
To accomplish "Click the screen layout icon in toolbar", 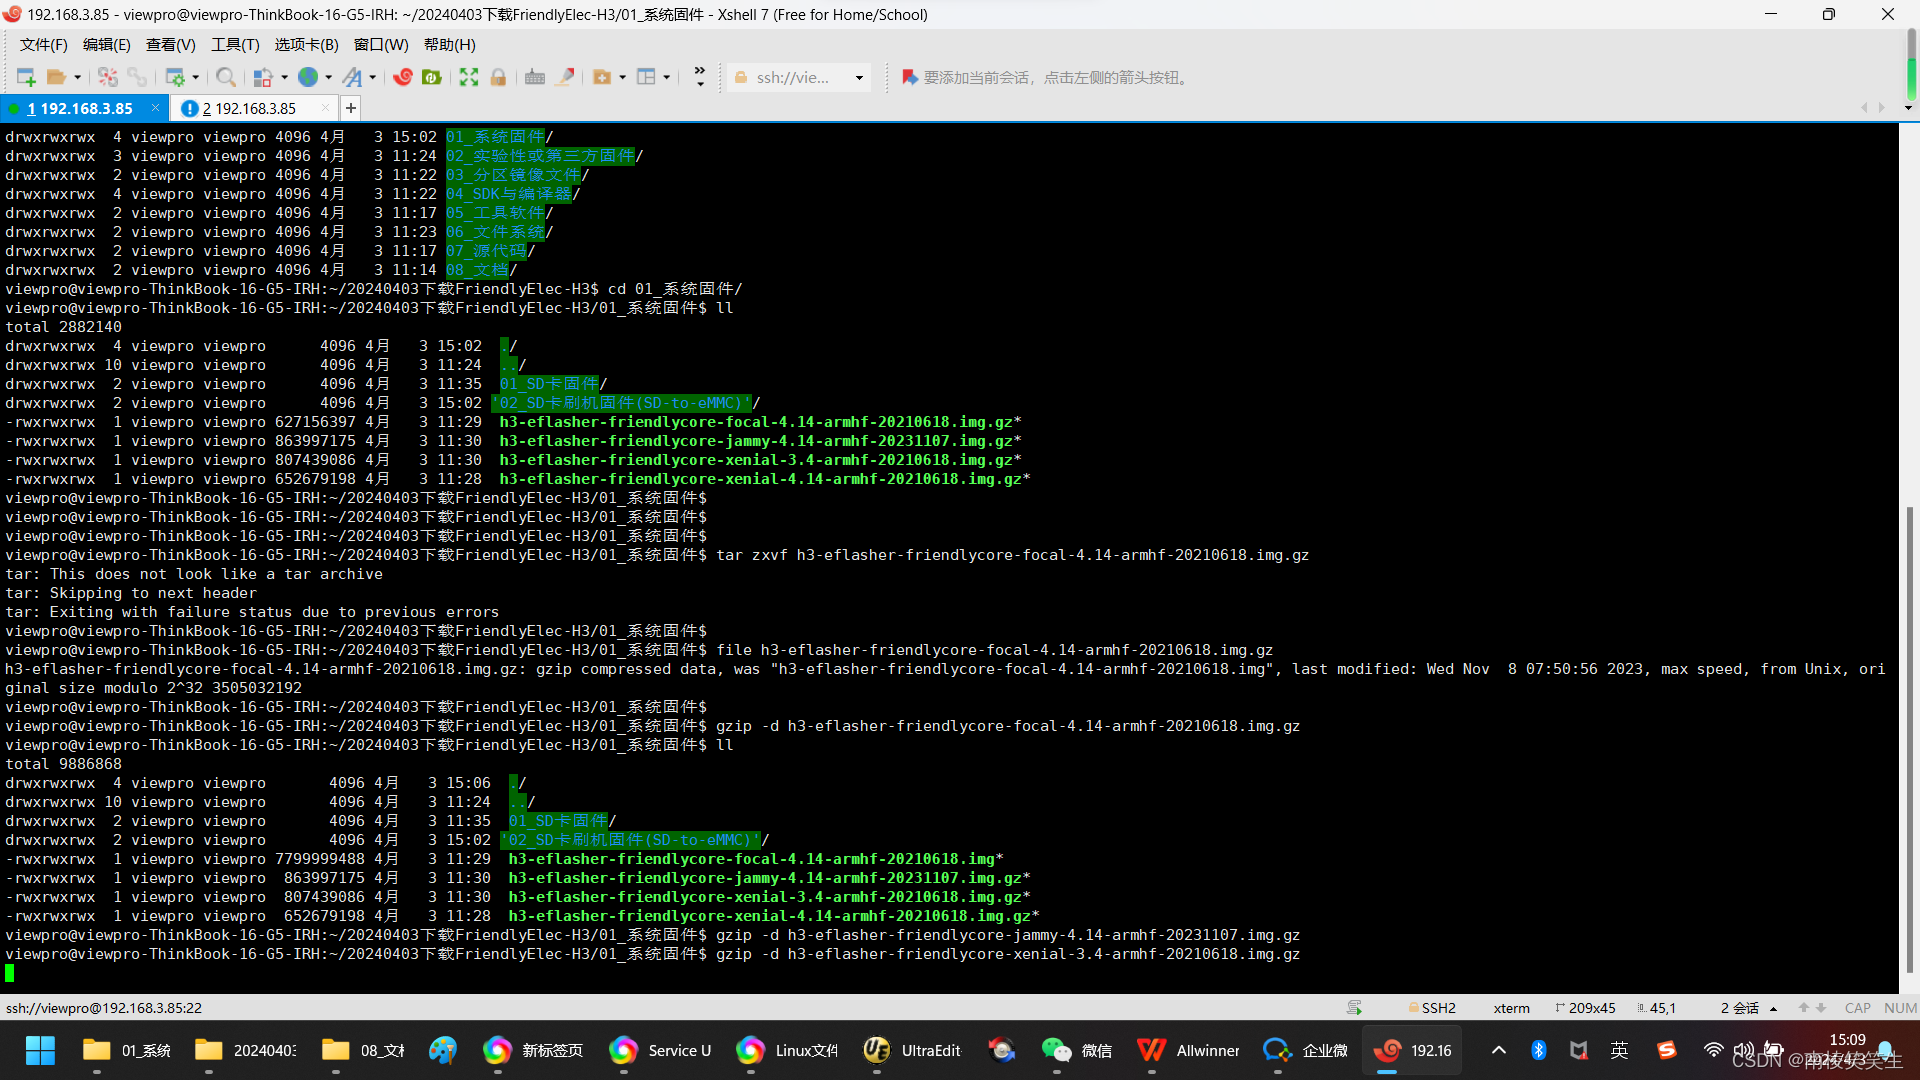I will [646, 76].
